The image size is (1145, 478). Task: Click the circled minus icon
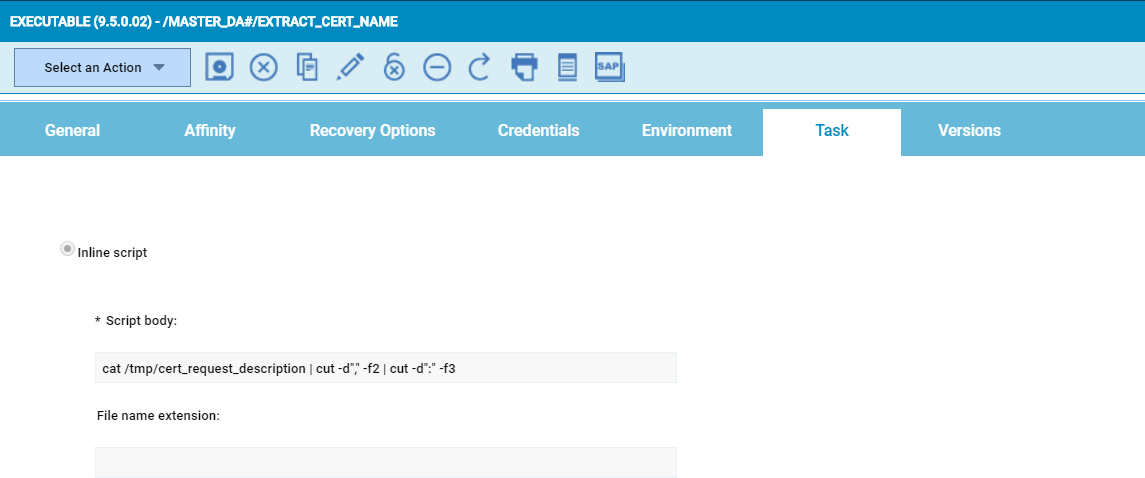(437, 67)
